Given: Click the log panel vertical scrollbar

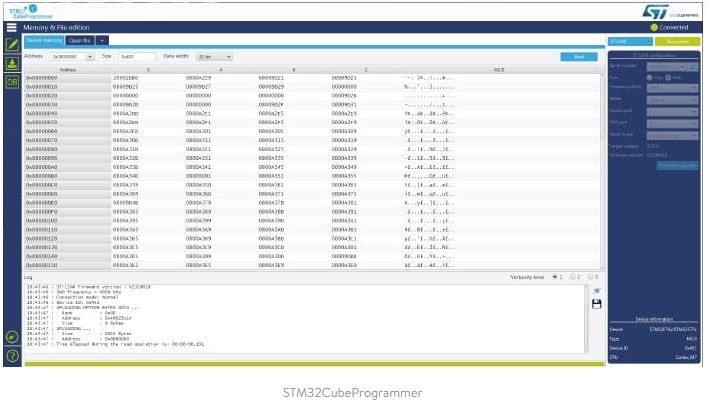Looking at the screenshot, I should point(587,318).
